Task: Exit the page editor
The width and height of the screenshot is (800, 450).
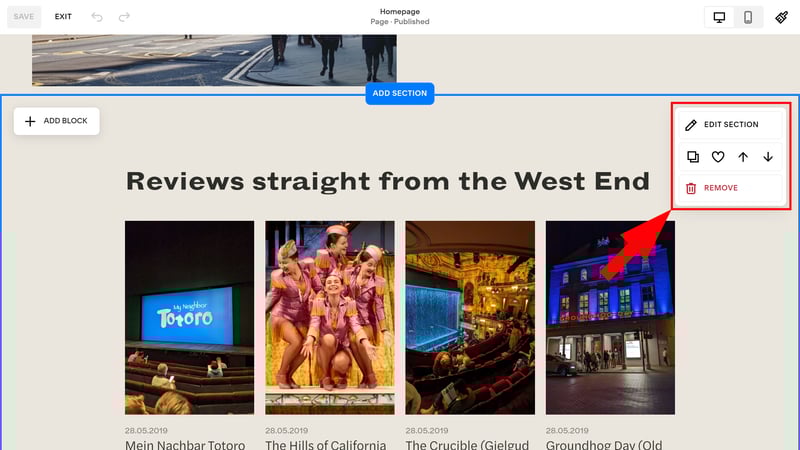Action: [x=63, y=16]
